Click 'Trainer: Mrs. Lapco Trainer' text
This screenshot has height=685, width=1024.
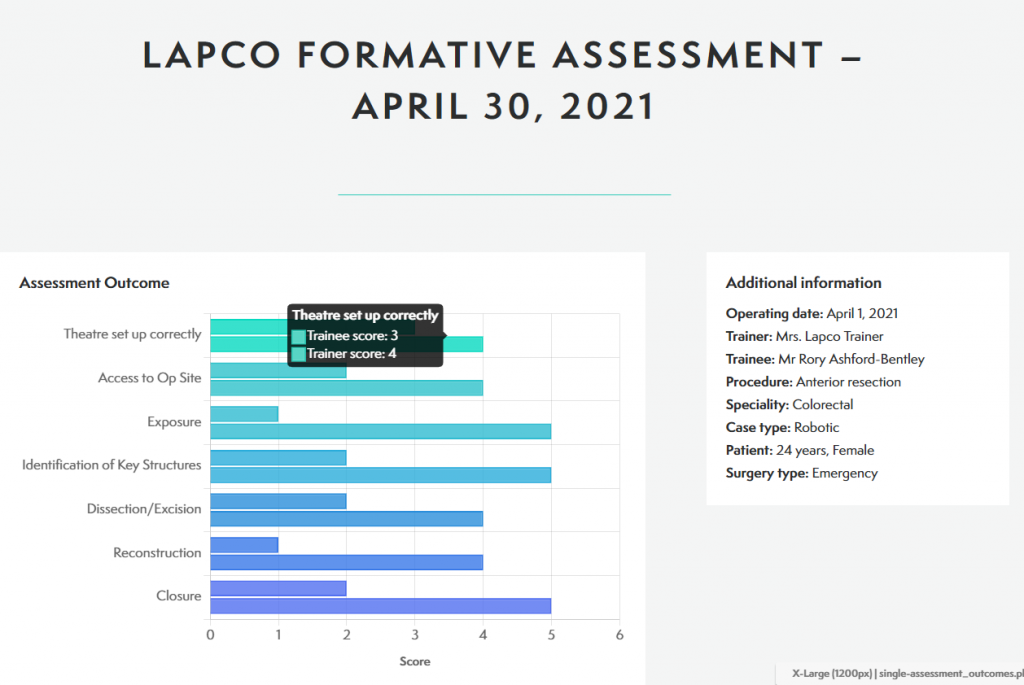tap(805, 336)
